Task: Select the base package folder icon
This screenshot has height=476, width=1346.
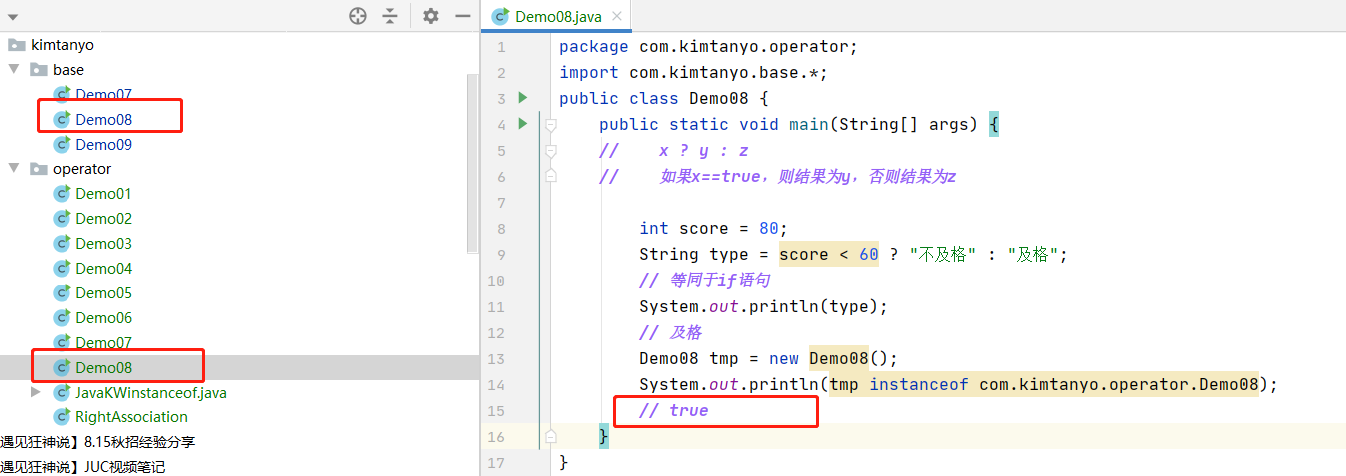Action: pyautogui.click(x=39, y=70)
